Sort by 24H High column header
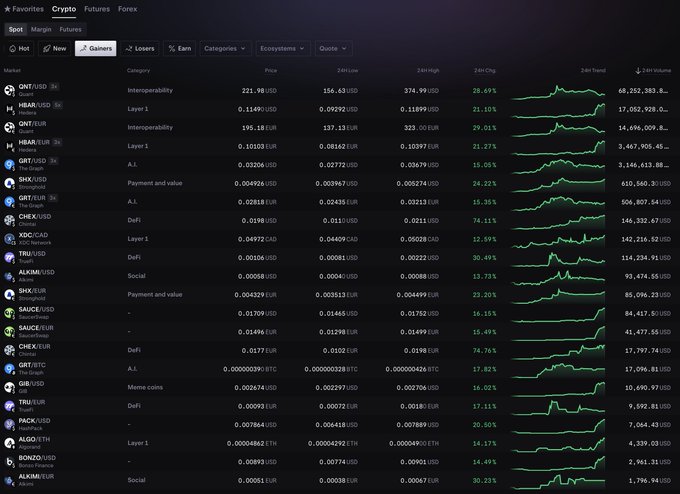Image resolution: width=680 pixels, height=494 pixels. [428, 70]
